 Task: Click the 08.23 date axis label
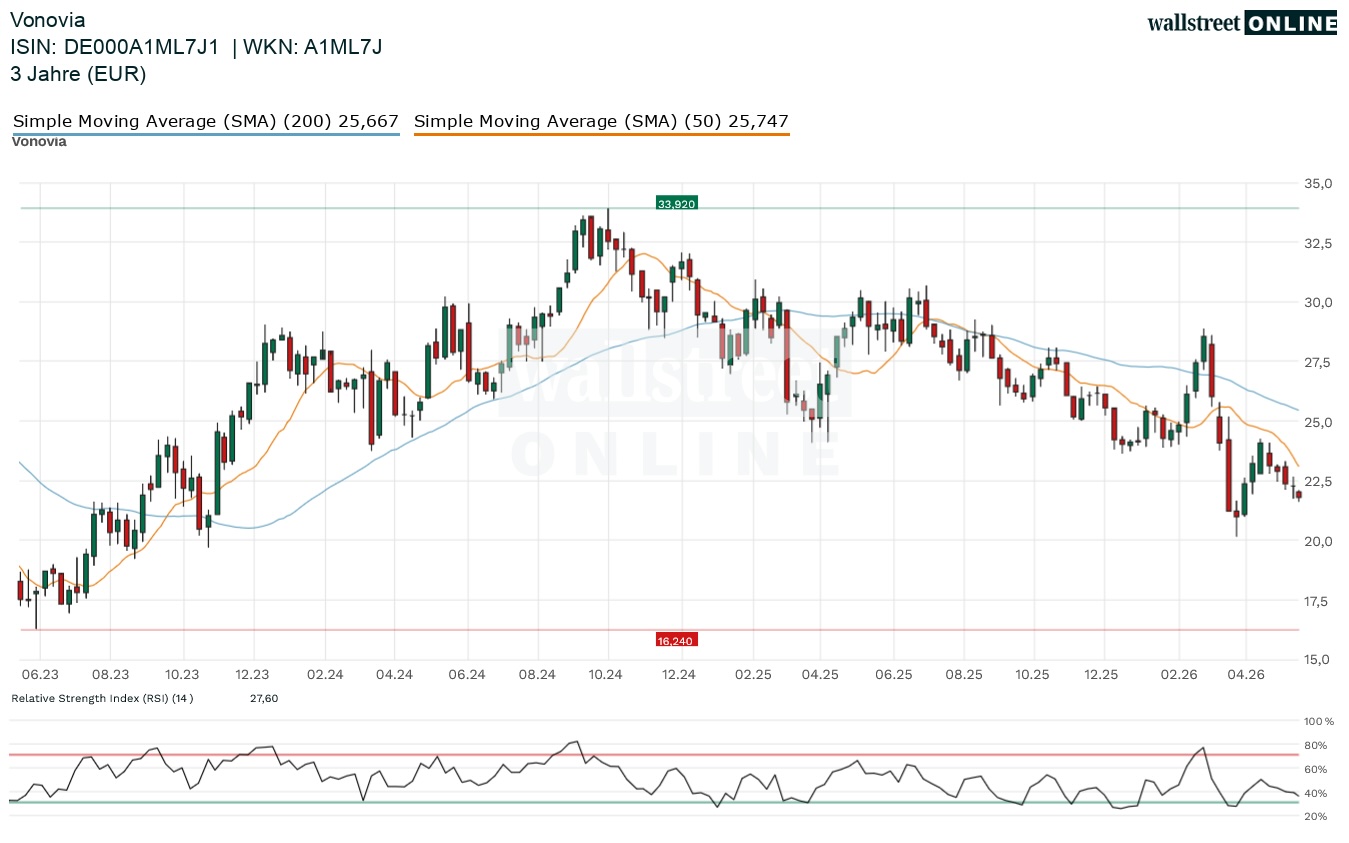pyautogui.click(x=110, y=675)
